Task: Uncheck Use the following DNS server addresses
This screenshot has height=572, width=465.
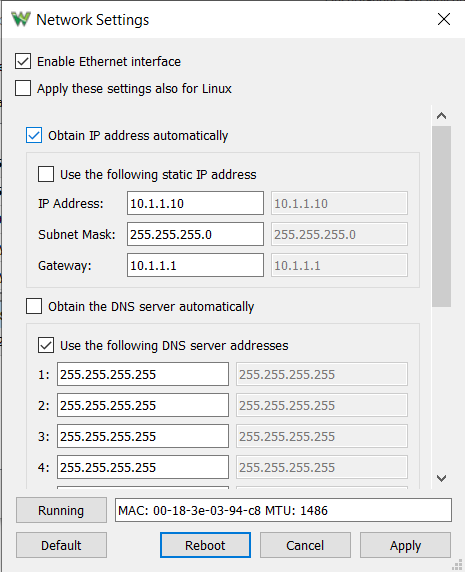Action: [x=46, y=345]
